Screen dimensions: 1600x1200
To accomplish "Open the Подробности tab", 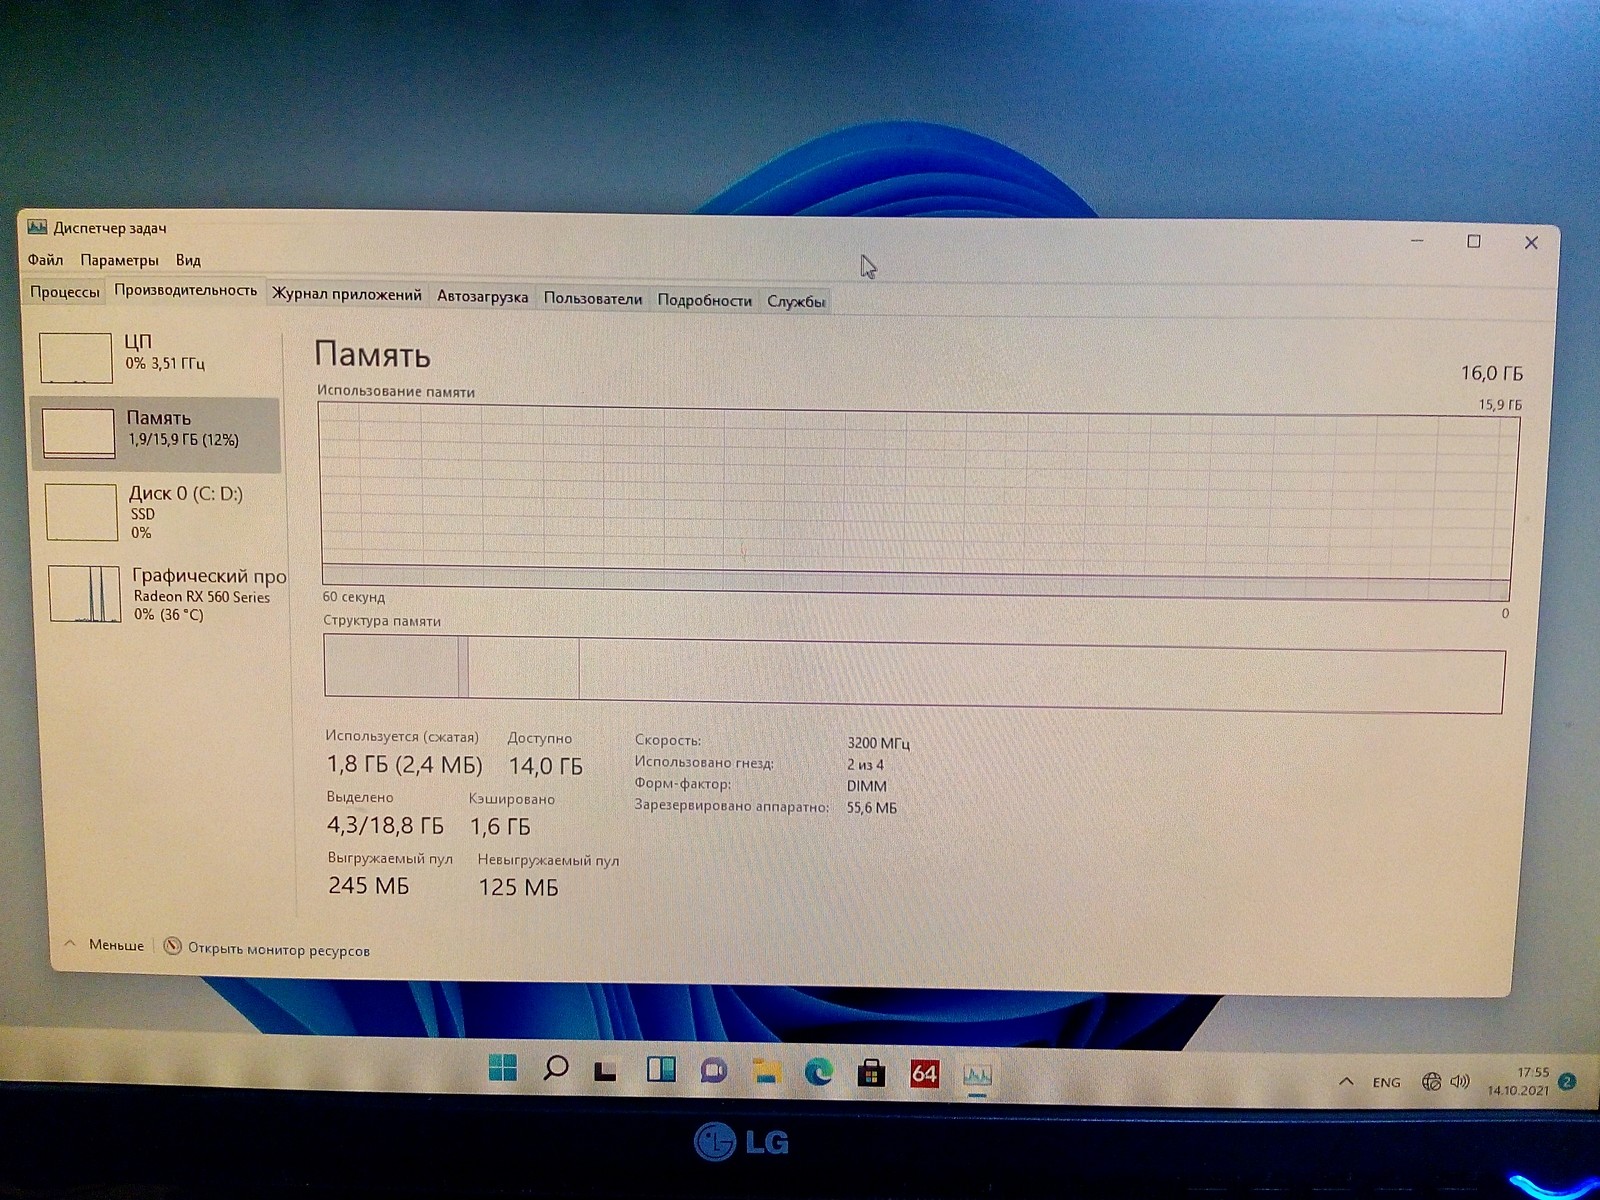I will pyautogui.click(x=704, y=300).
